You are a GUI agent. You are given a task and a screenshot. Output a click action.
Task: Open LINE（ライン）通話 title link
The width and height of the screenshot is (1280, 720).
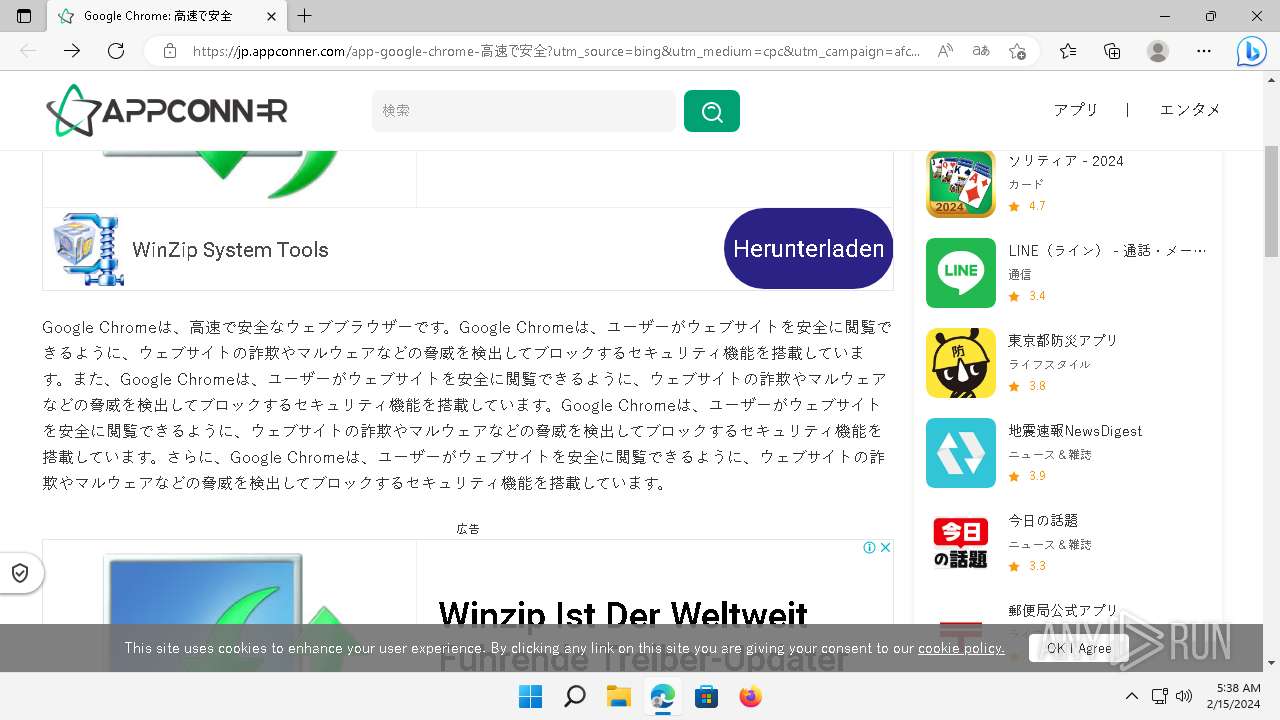click(x=1108, y=251)
